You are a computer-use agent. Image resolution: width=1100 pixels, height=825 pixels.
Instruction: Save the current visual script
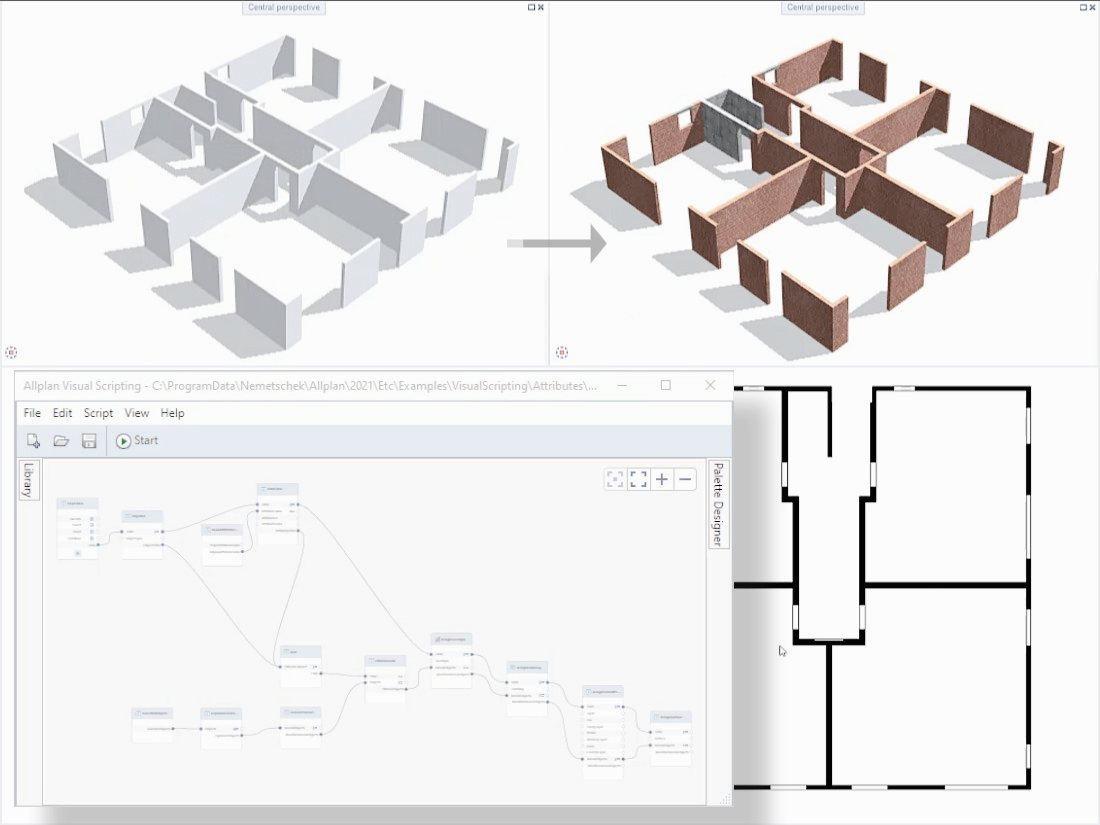(88, 440)
